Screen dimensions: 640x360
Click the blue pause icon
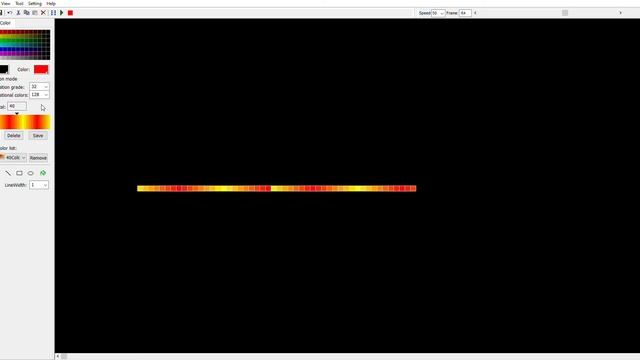click(x=53, y=13)
